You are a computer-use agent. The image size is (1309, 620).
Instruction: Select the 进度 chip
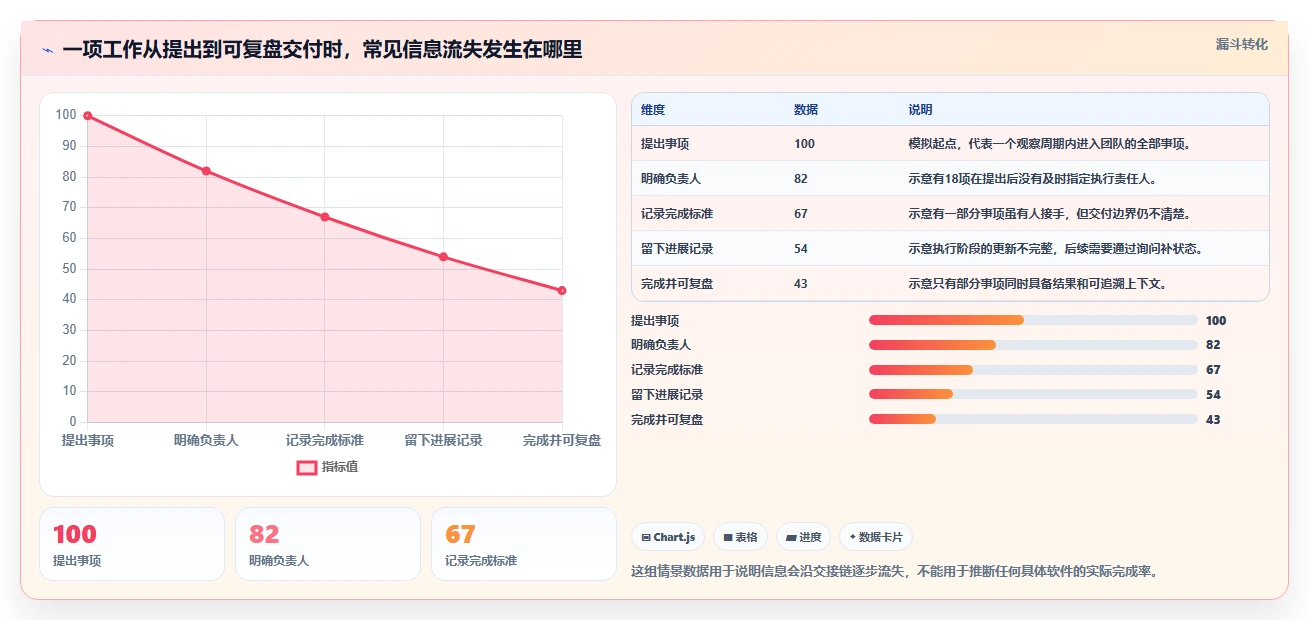pos(803,537)
